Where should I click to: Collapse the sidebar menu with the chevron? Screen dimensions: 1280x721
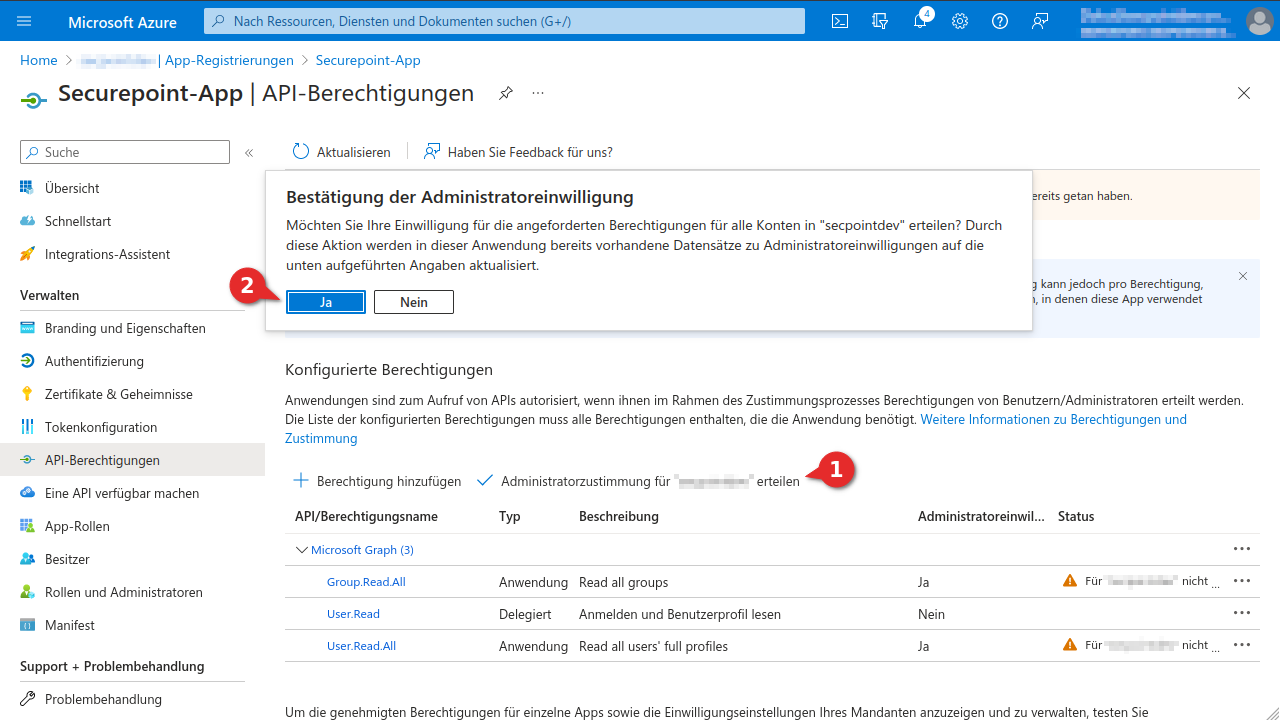click(249, 153)
